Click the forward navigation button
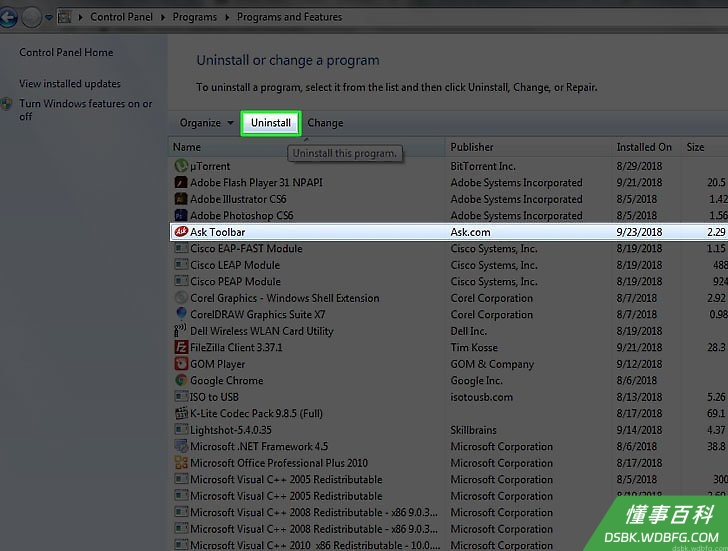 pyautogui.click(x=32, y=18)
